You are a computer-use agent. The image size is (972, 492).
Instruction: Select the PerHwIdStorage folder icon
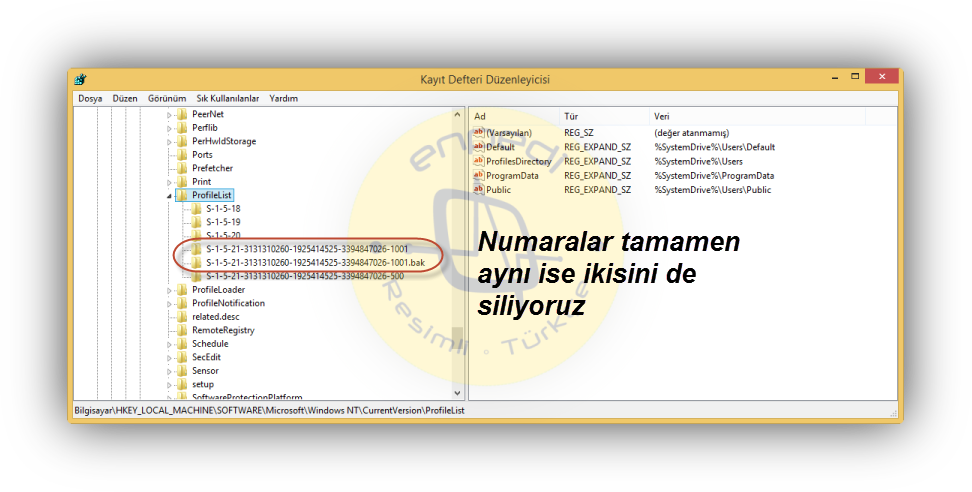tap(182, 141)
